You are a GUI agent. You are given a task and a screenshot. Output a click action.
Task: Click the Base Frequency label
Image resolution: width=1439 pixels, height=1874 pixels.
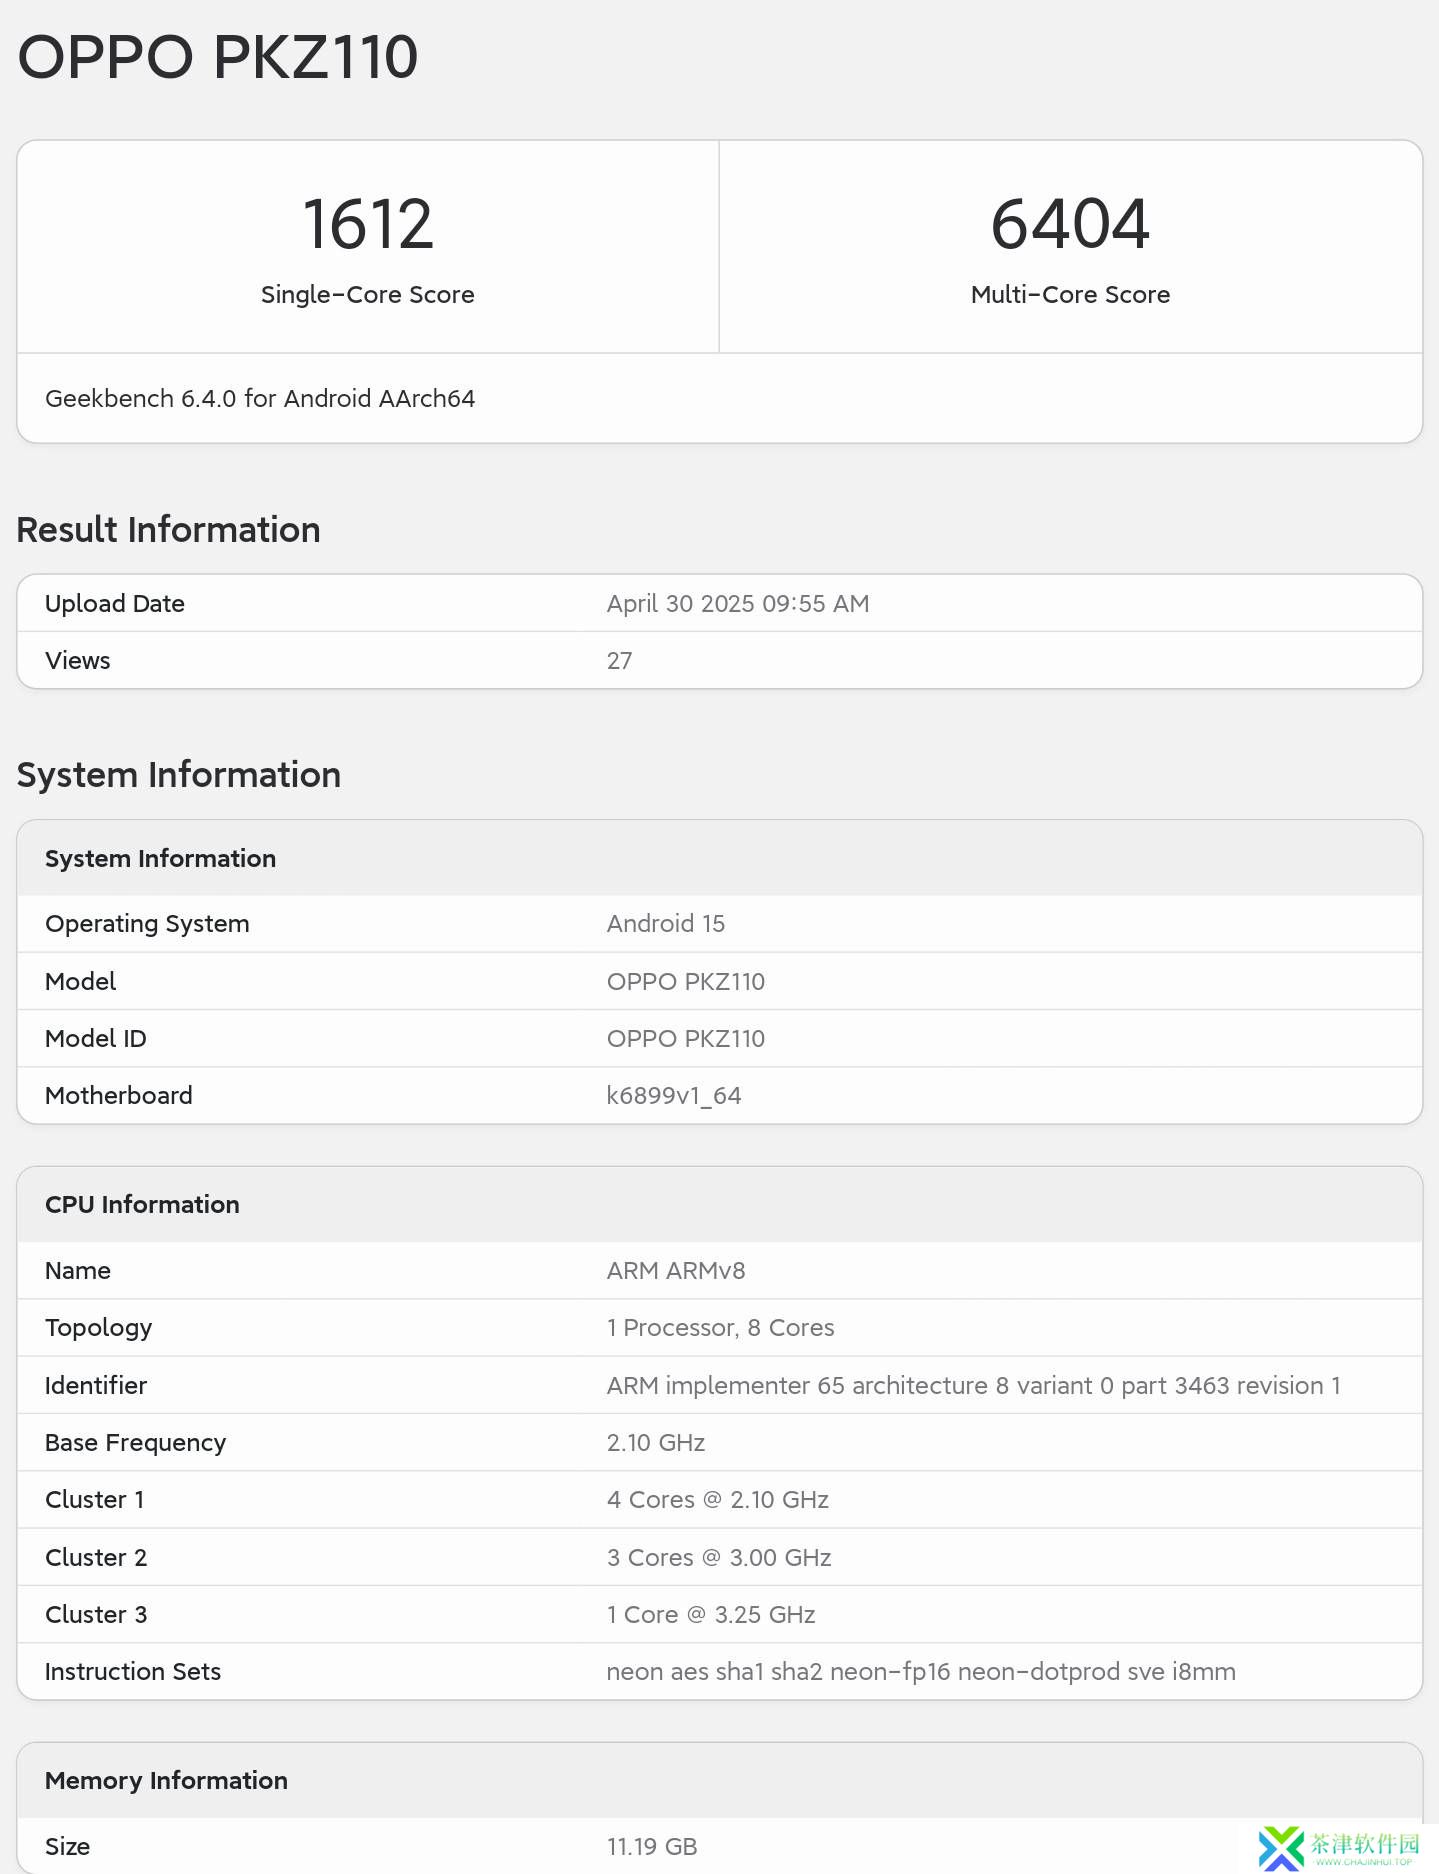coord(136,1443)
